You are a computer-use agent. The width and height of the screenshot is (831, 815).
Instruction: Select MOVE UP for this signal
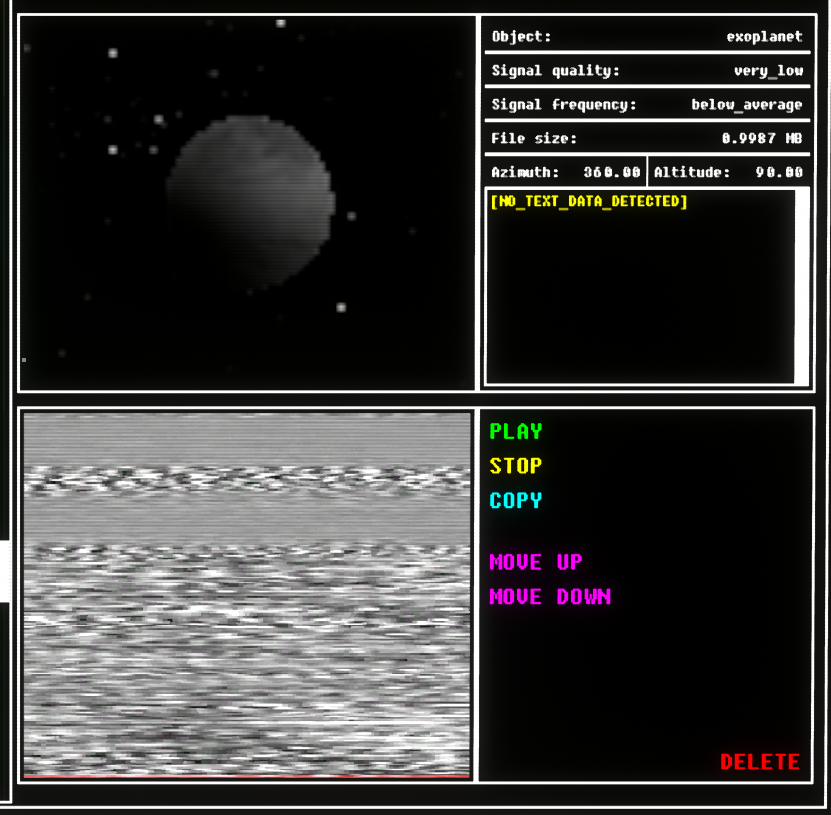pyautogui.click(x=535, y=562)
